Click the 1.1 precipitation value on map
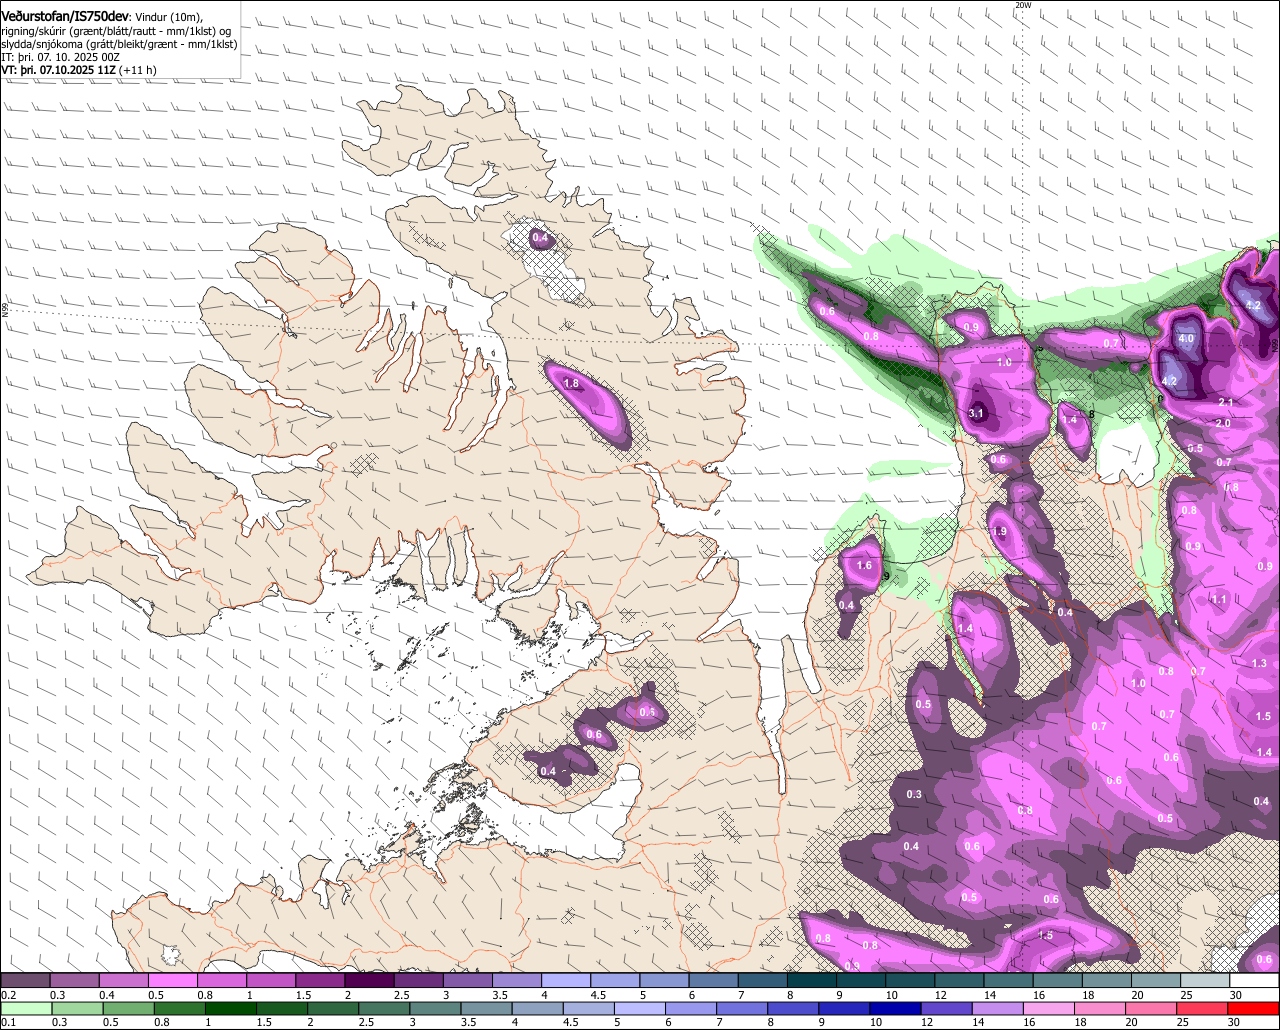This screenshot has height=1030, width=1280. point(1218,600)
